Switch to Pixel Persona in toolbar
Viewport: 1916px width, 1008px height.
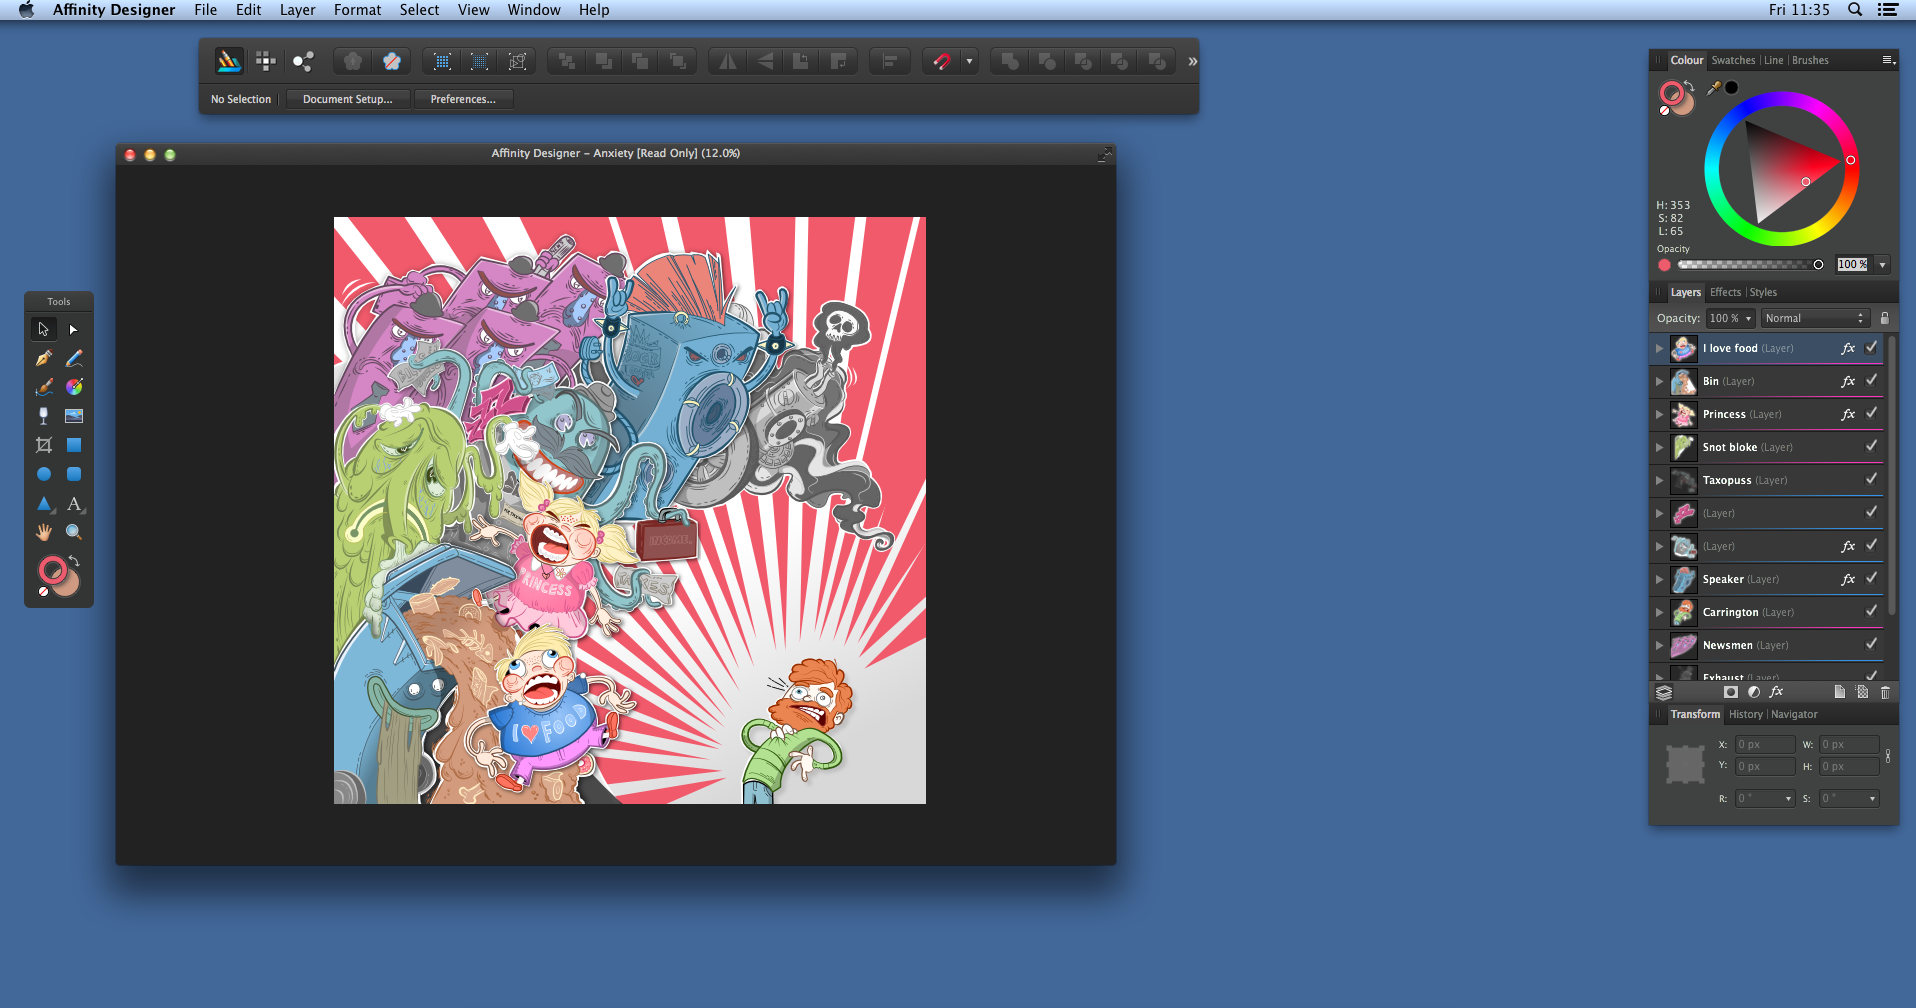click(x=265, y=61)
